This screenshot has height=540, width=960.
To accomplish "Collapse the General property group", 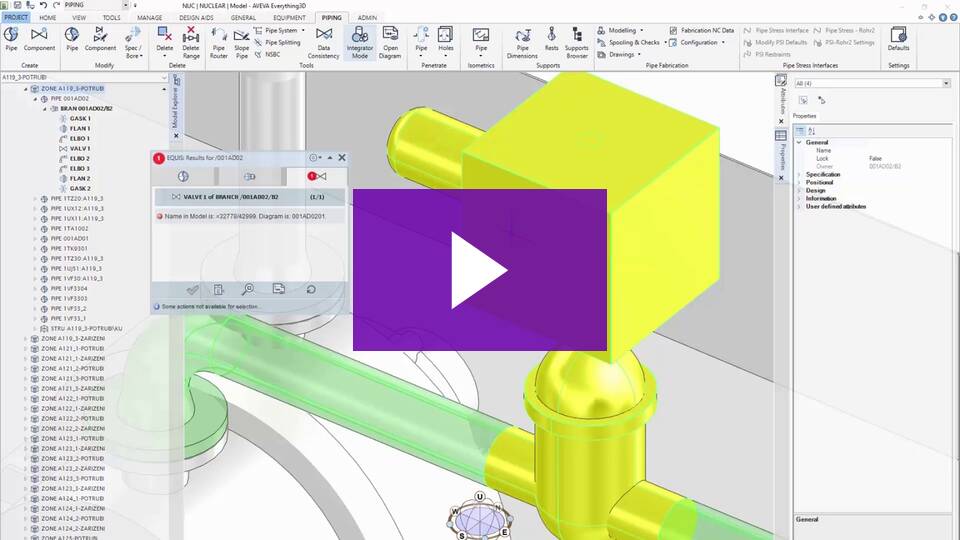I will [x=799, y=142].
